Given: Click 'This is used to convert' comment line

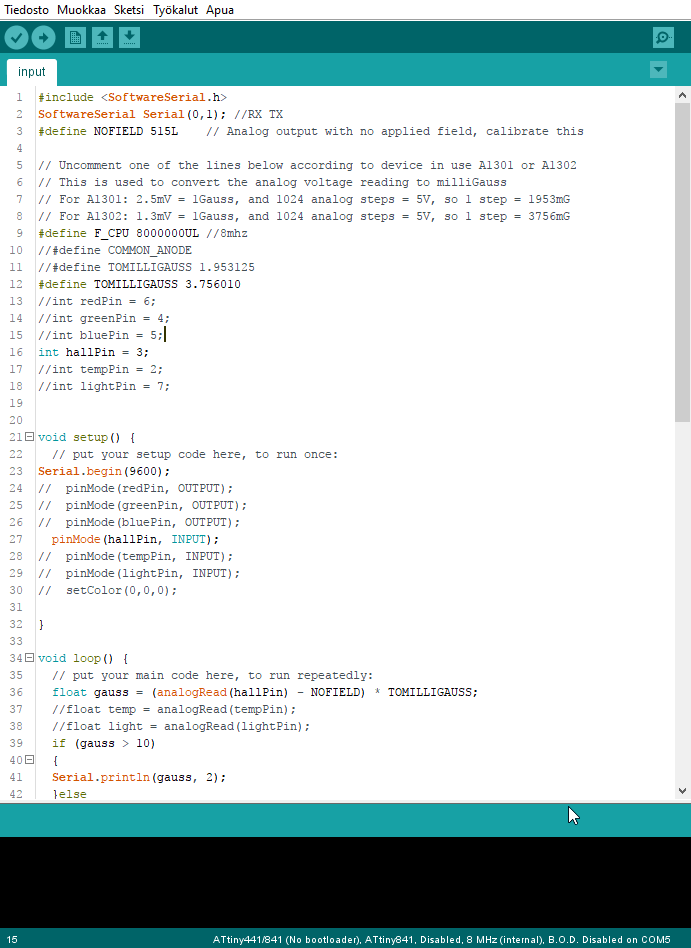Looking at the screenshot, I should (x=273, y=182).
